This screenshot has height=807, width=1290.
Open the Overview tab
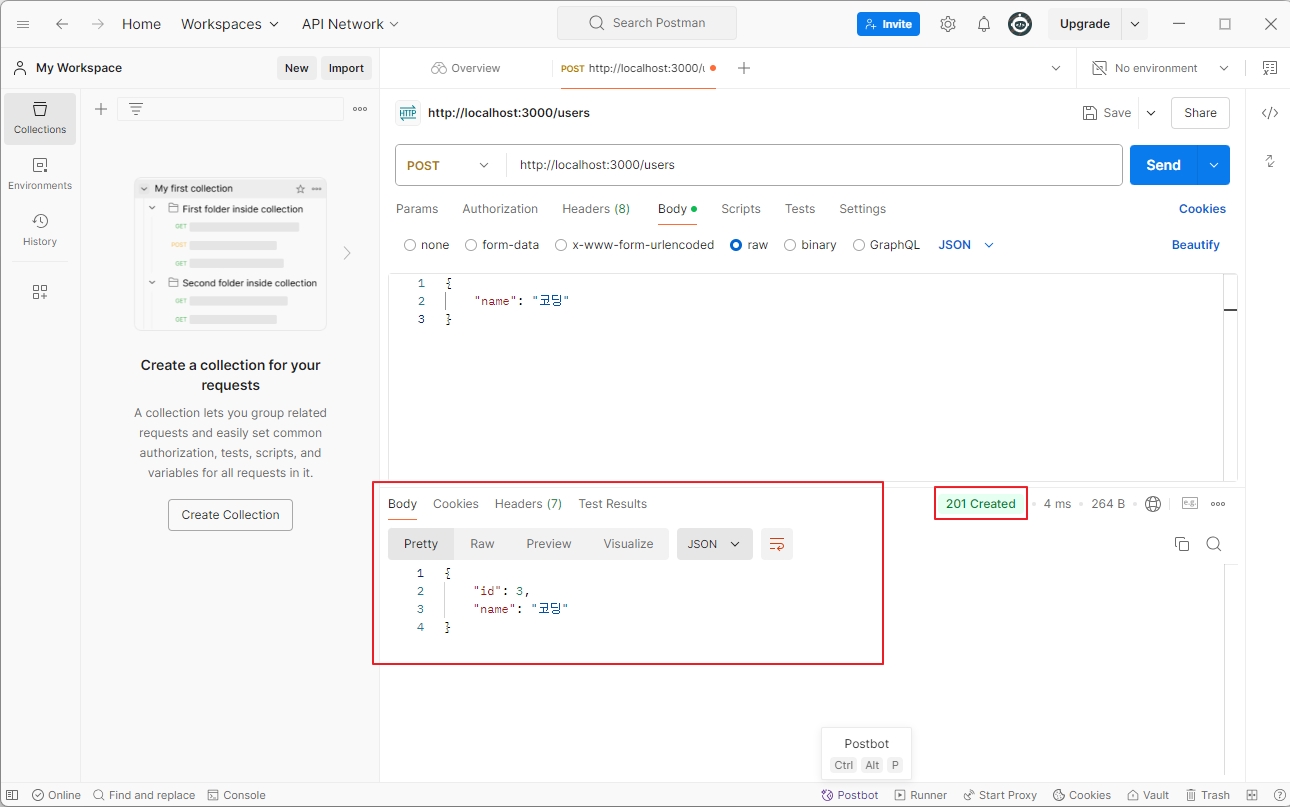point(466,68)
